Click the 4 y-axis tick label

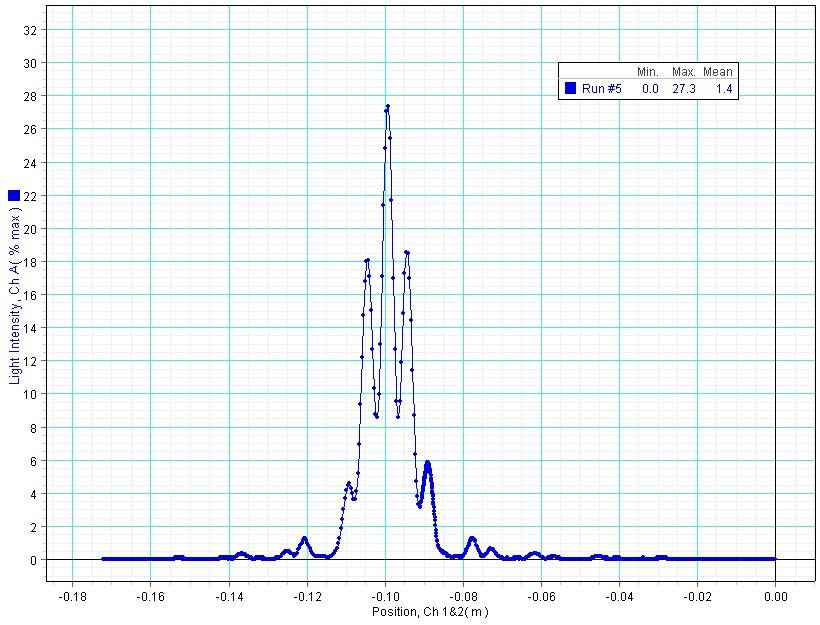[35, 494]
